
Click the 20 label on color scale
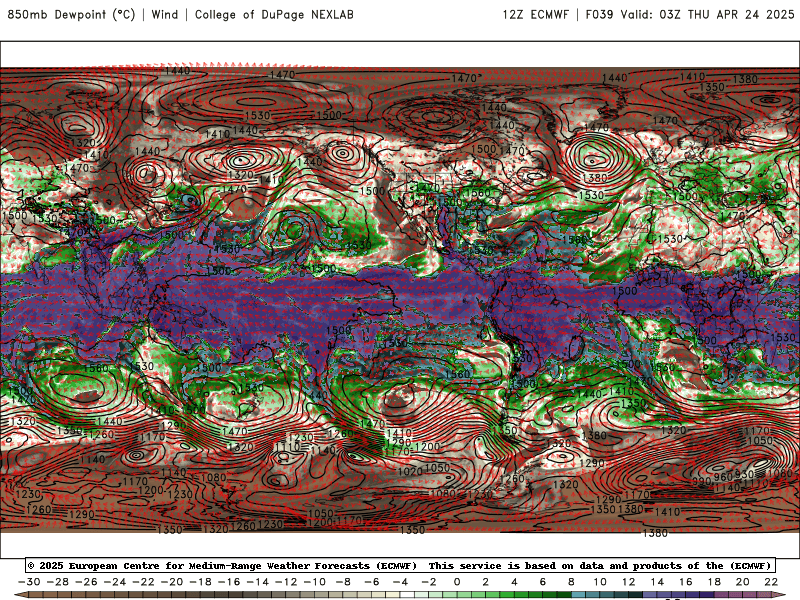[x=743, y=582]
